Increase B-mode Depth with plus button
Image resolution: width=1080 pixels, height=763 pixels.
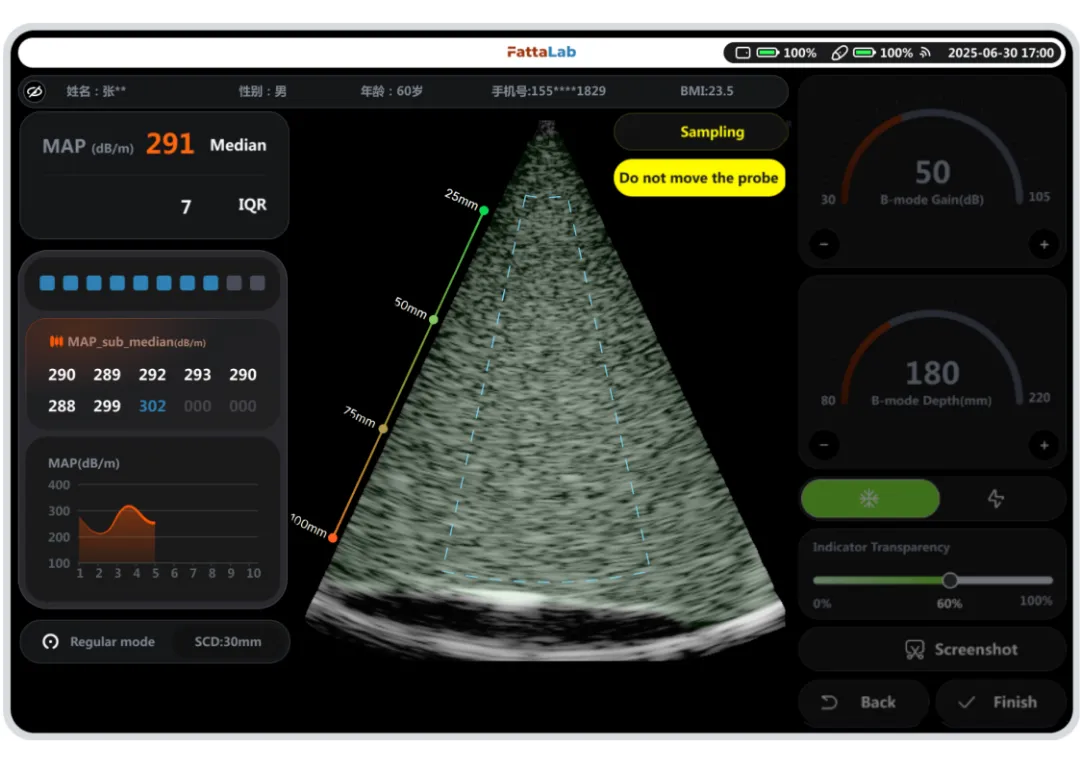point(1044,446)
